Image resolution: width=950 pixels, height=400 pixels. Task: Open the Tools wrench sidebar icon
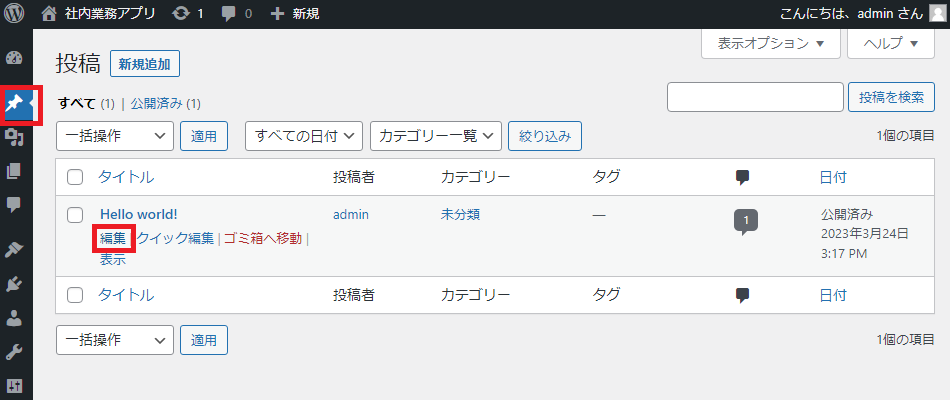tap(14, 352)
